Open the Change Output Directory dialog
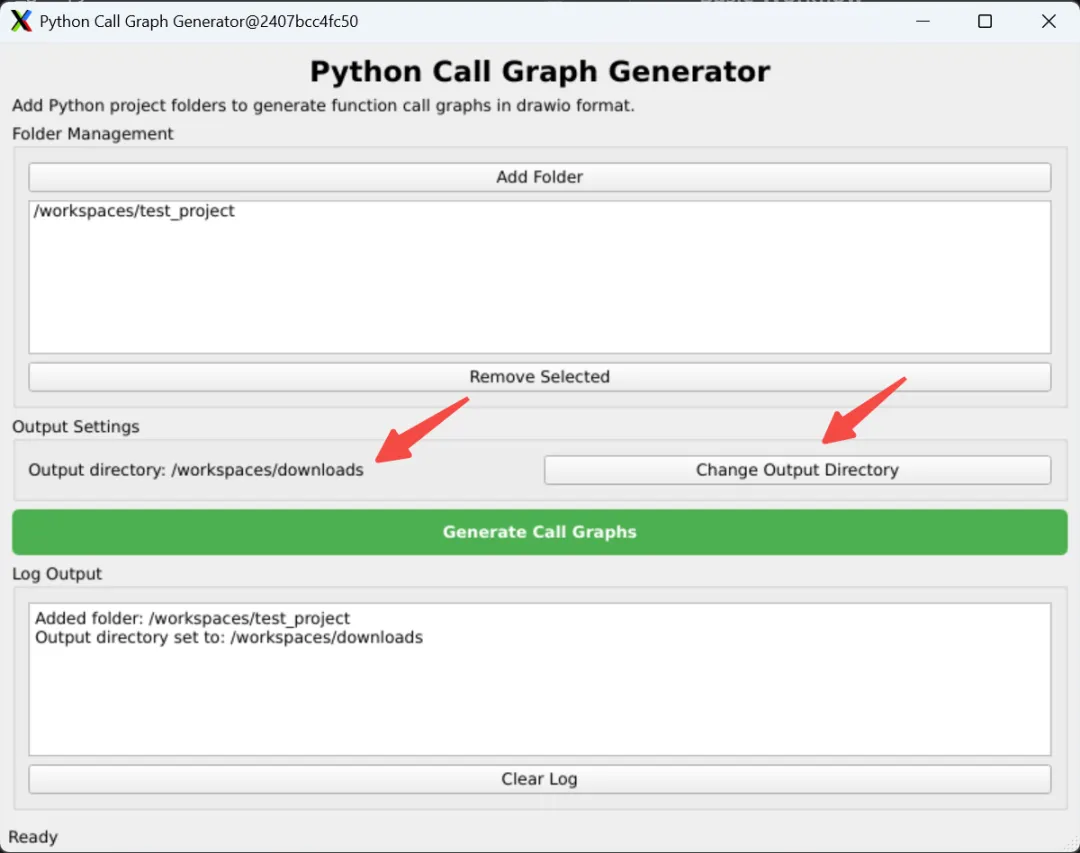Image resolution: width=1080 pixels, height=853 pixels. tap(797, 470)
